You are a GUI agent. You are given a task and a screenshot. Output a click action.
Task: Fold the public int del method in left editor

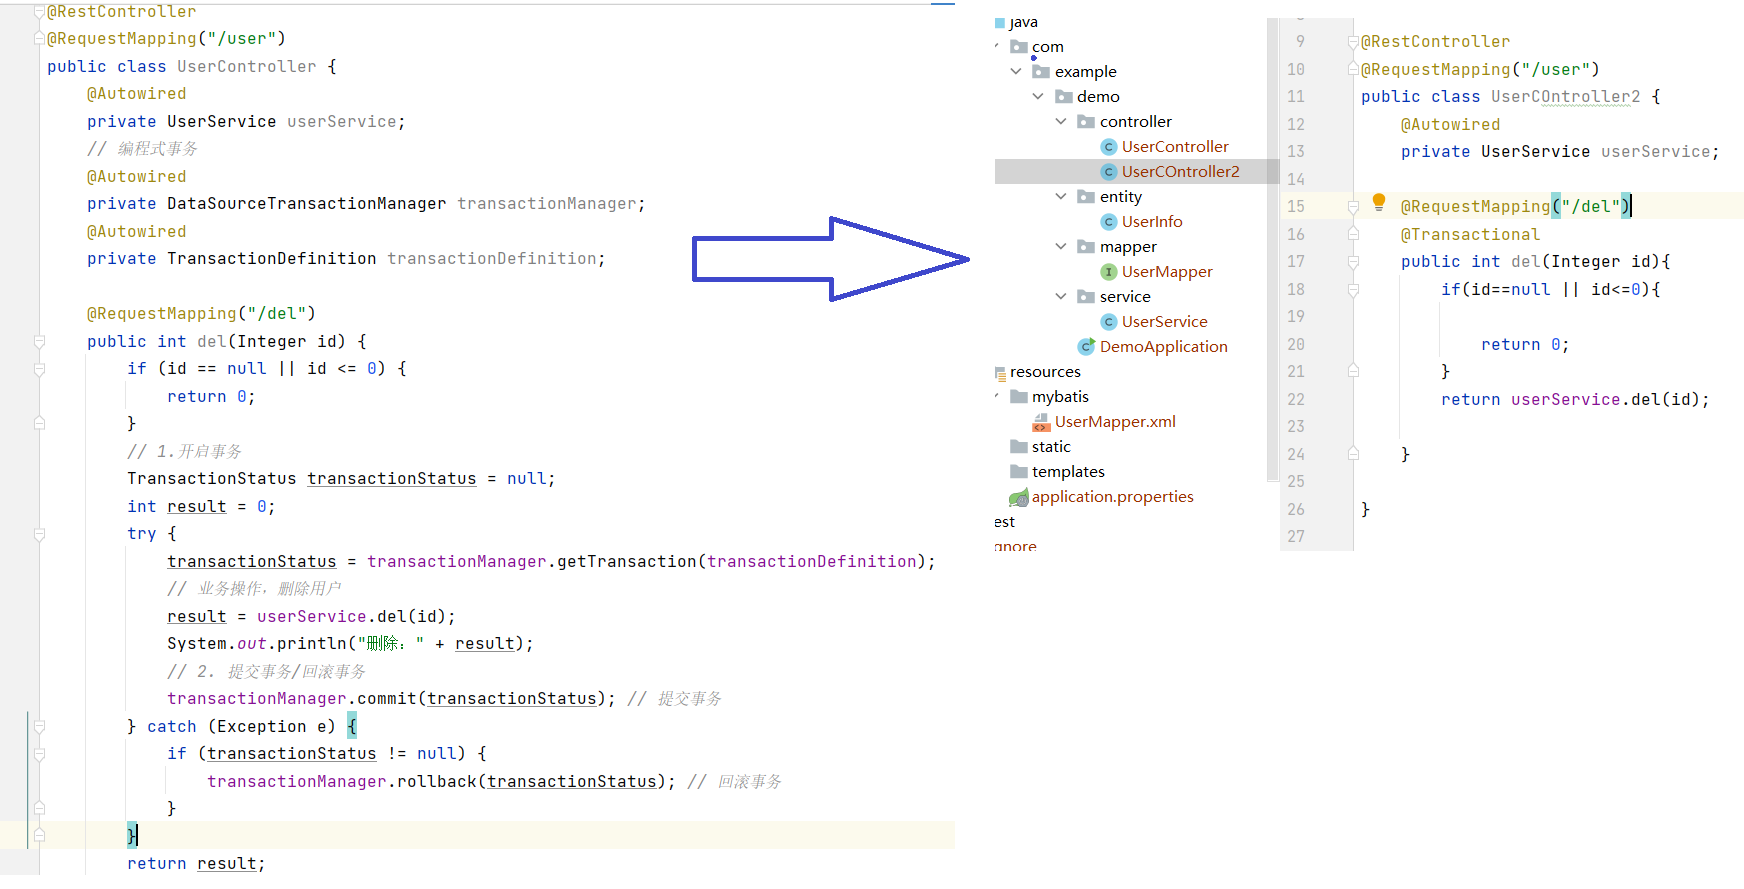pyautogui.click(x=40, y=342)
